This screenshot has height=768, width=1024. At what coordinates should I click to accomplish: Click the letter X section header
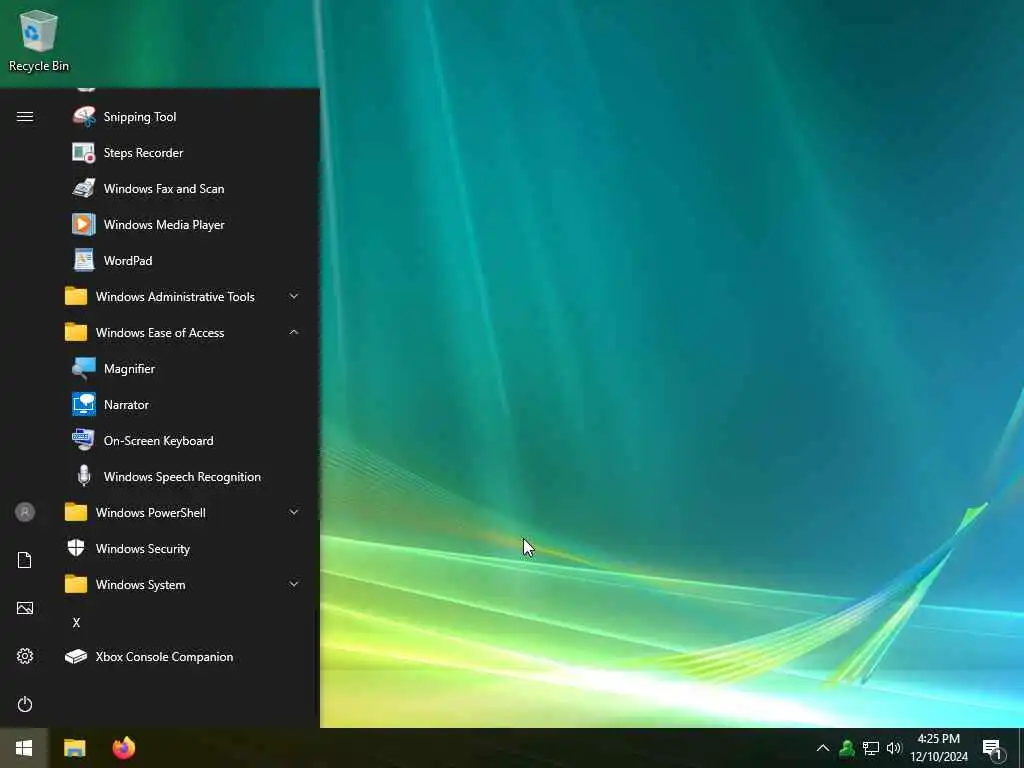click(76, 622)
